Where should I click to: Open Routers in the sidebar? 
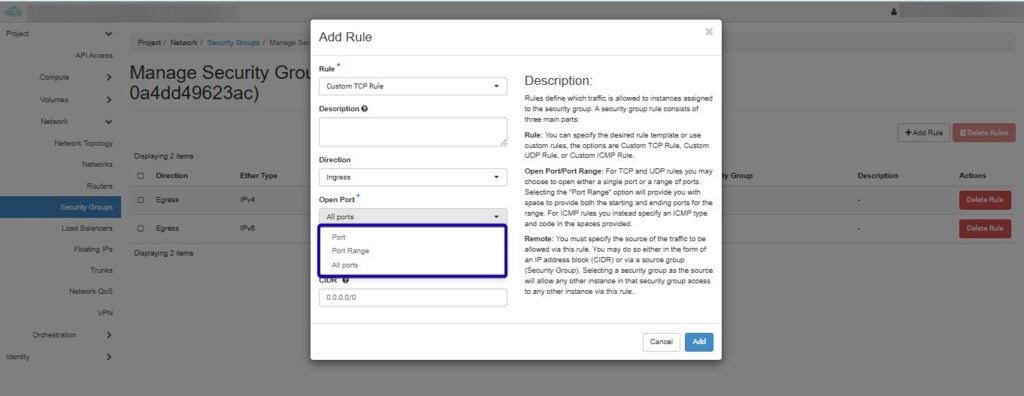tap(100, 186)
